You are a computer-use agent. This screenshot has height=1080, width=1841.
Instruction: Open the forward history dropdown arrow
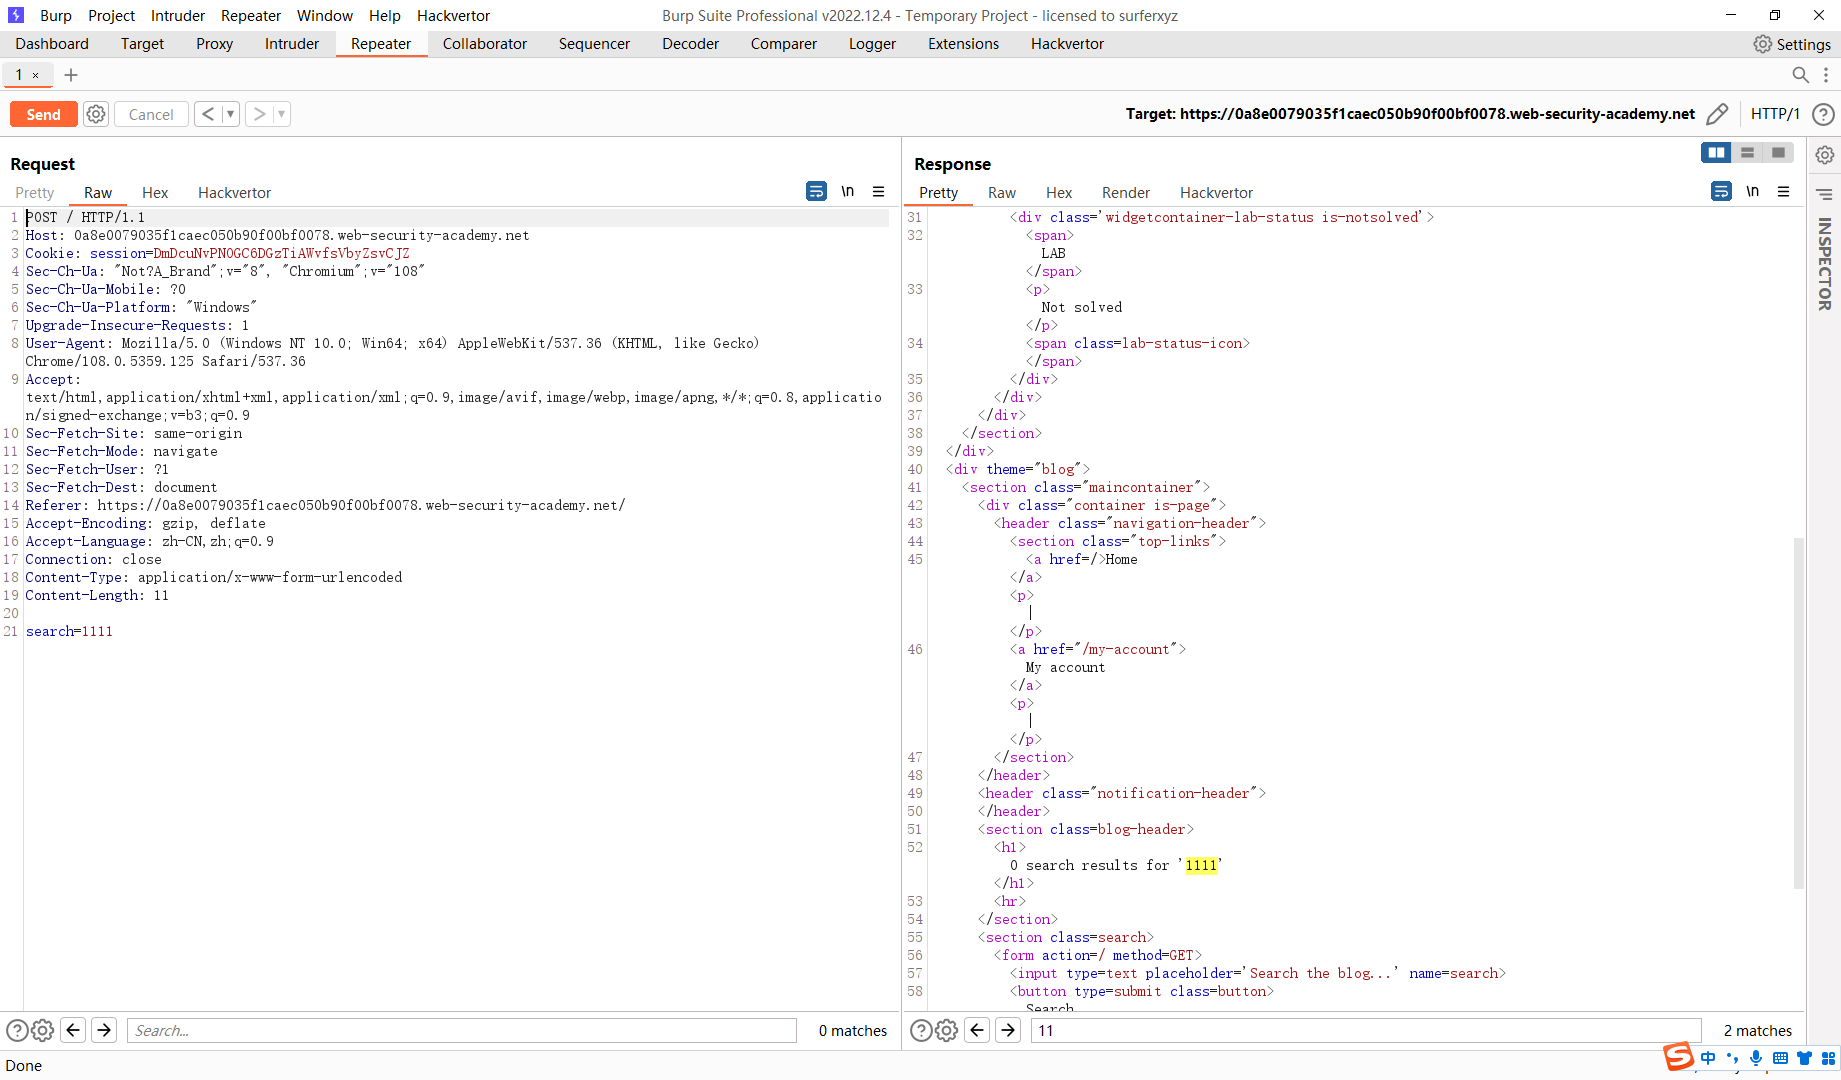281,114
